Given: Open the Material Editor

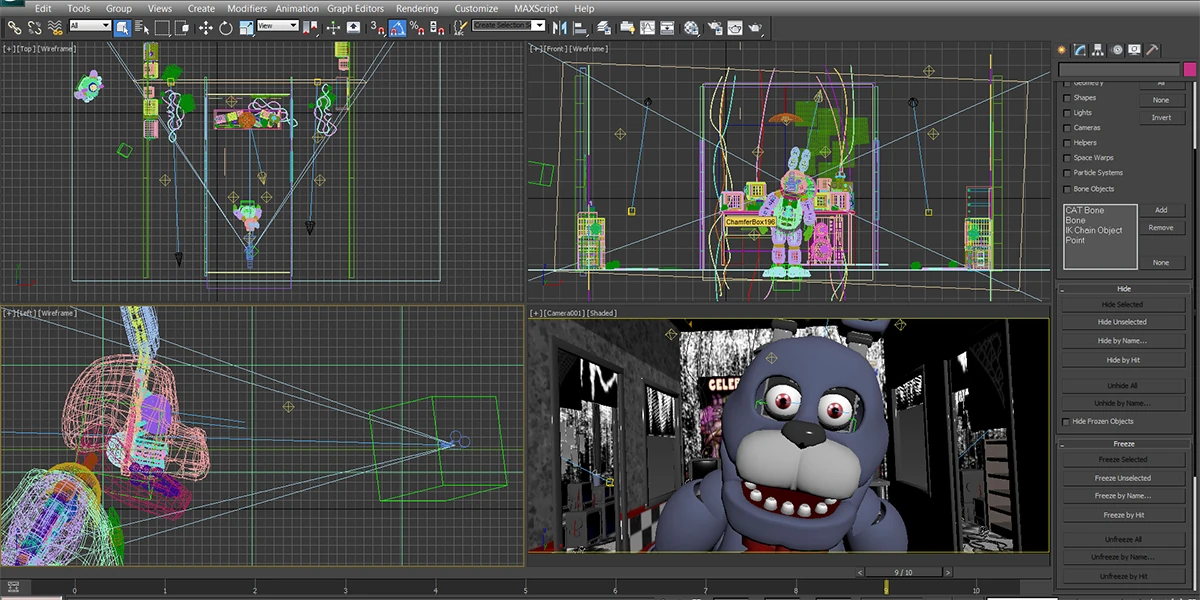Looking at the screenshot, I should 692,27.
